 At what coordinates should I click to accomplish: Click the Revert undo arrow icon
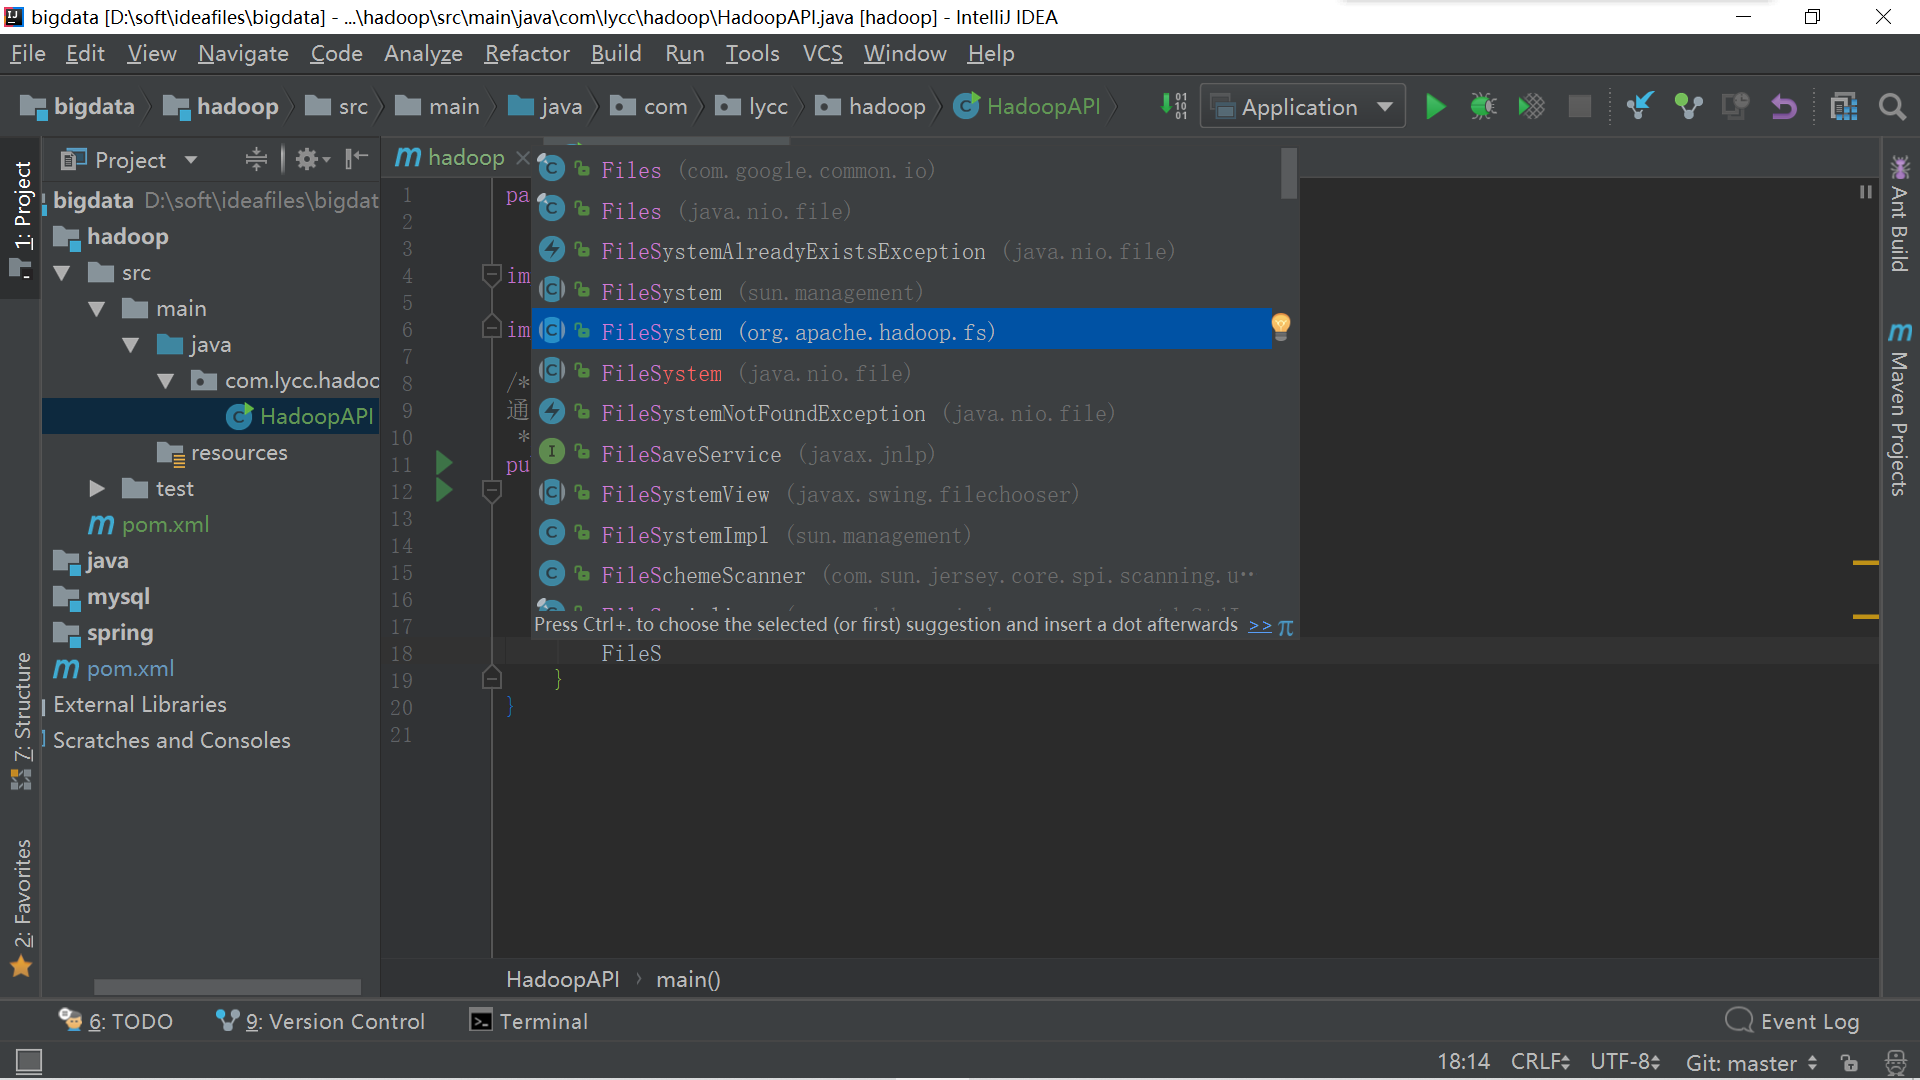[1784, 107]
